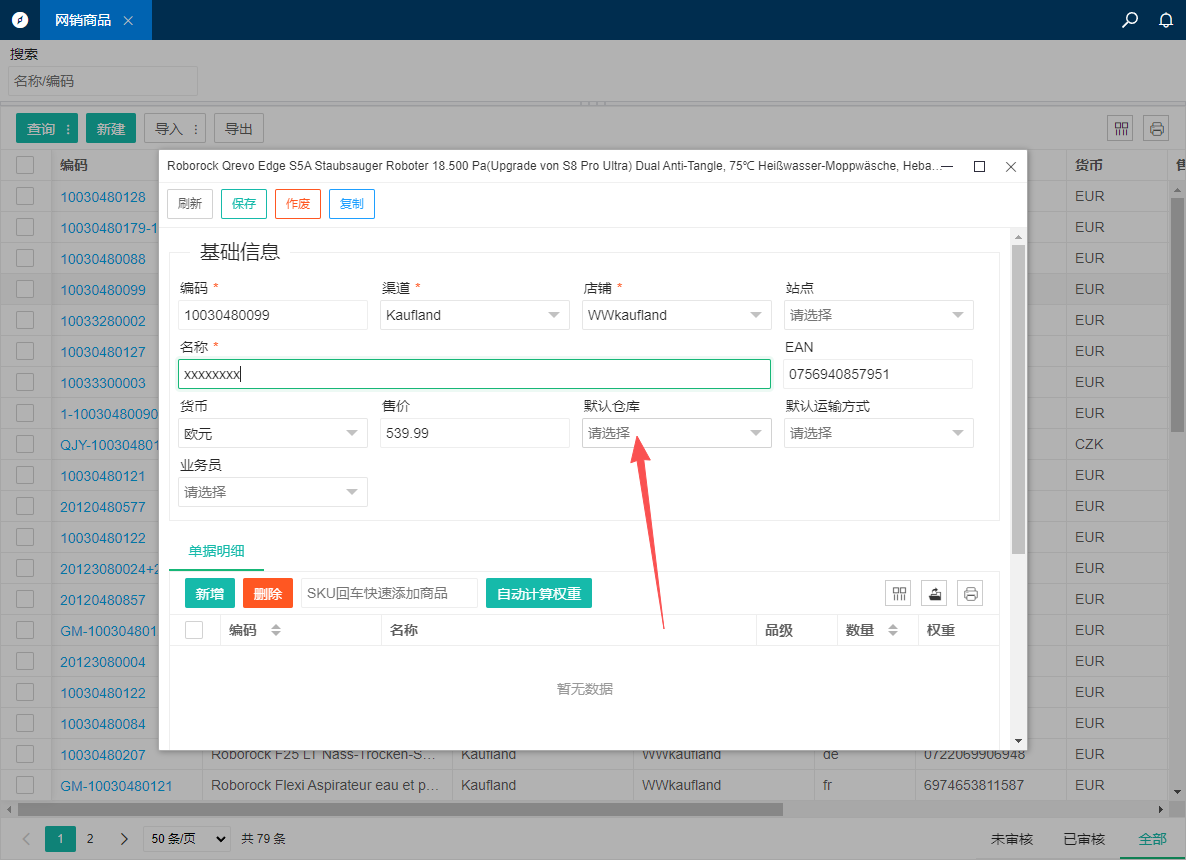Sort the detail table by 数量

click(893, 630)
